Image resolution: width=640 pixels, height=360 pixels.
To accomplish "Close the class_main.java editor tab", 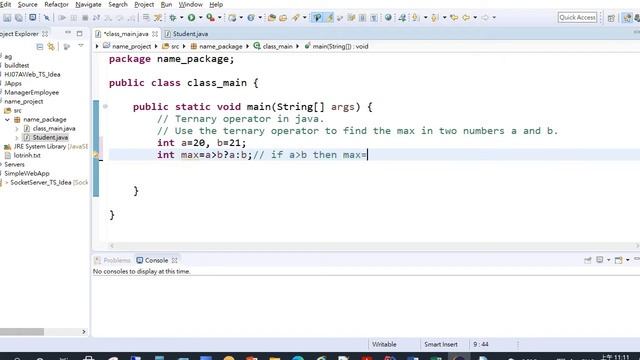I will (x=155, y=34).
